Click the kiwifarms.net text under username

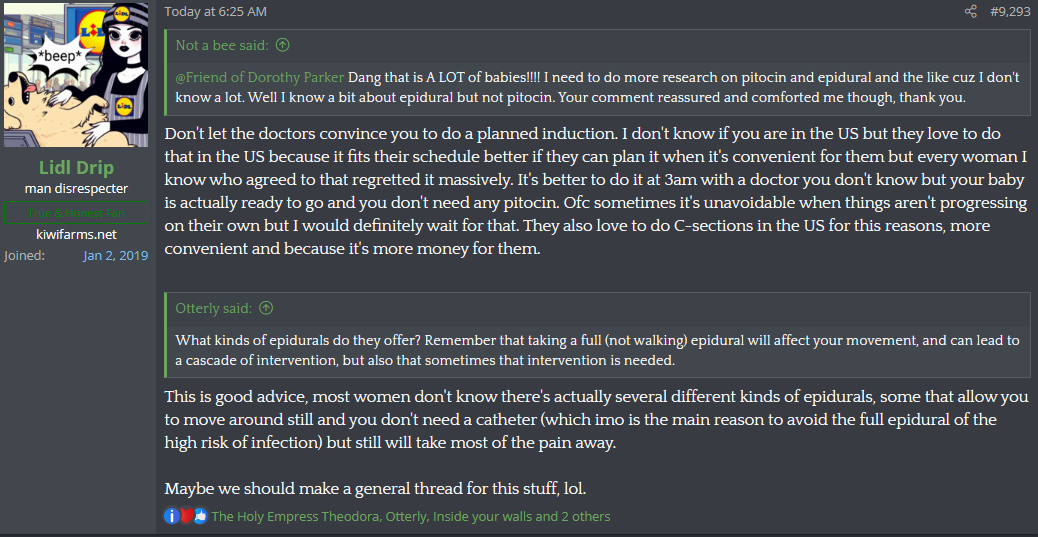75,234
